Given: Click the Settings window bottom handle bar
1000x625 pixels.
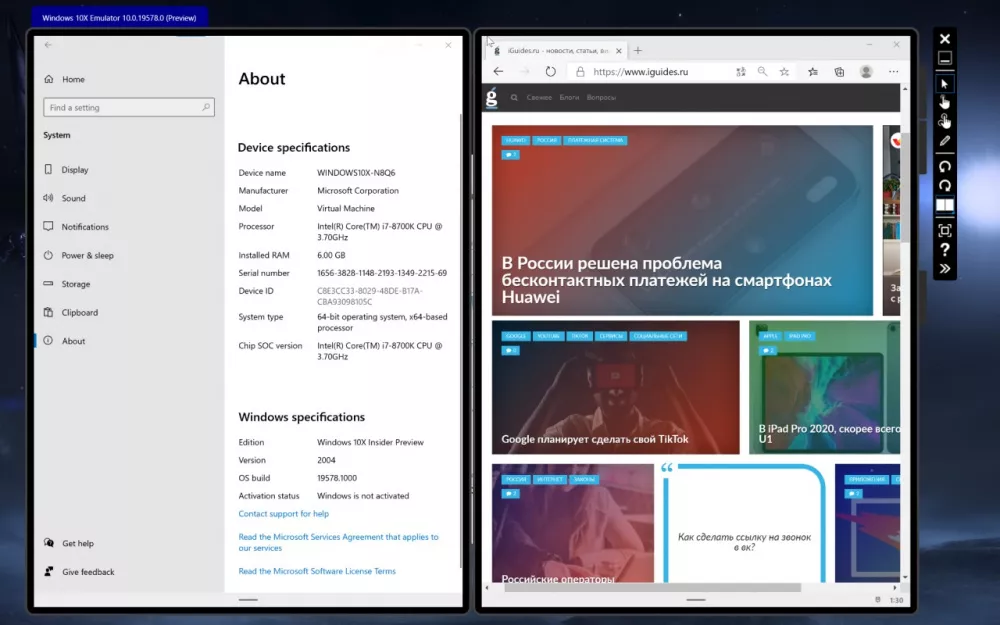Looking at the screenshot, I should pos(248,599).
